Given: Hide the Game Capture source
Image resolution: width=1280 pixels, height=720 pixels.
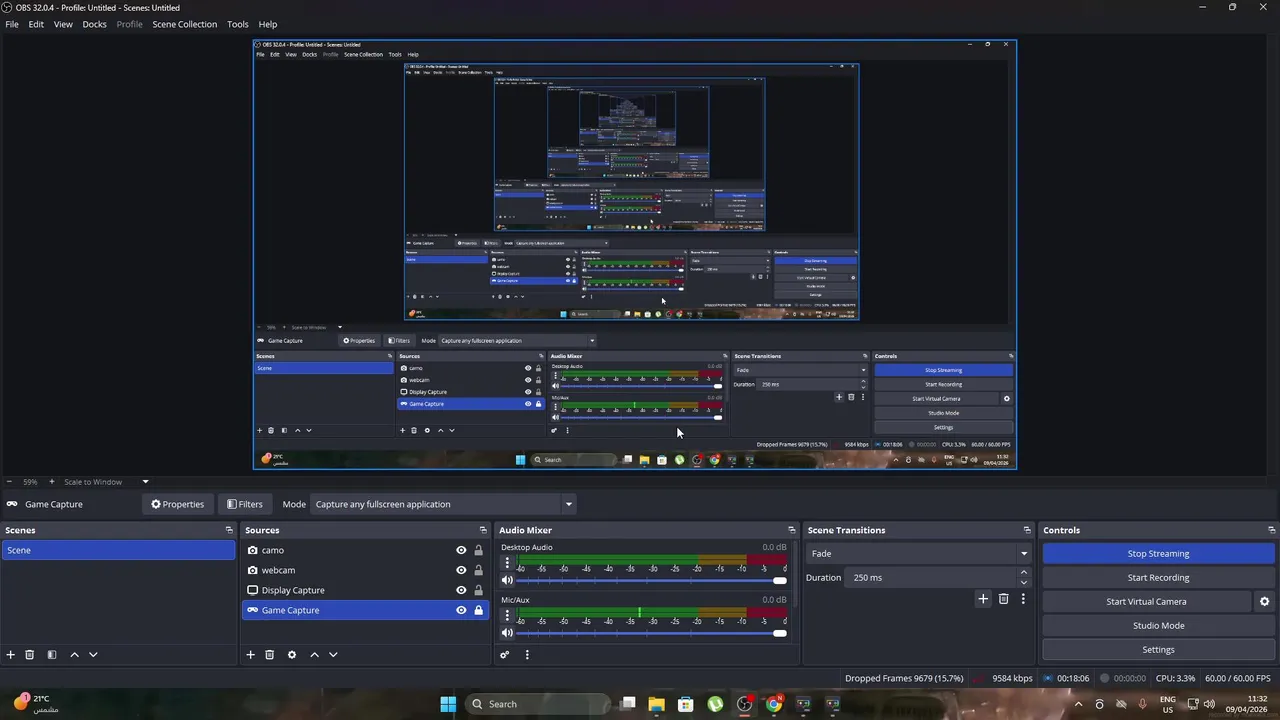Looking at the screenshot, I should pos(461,610).
